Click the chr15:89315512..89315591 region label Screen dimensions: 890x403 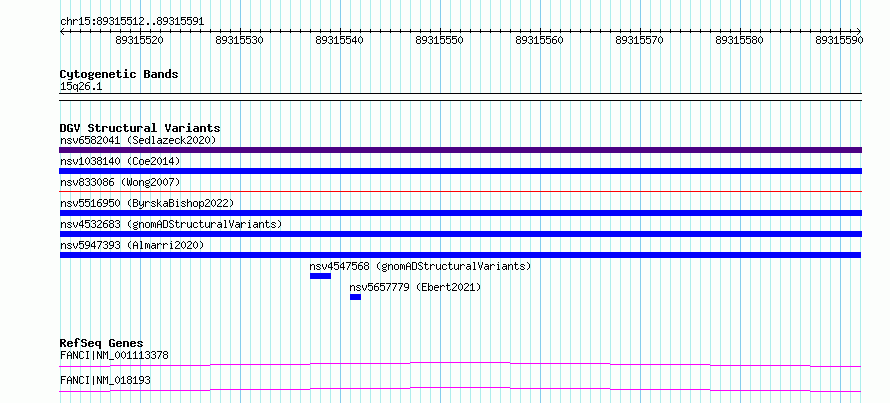click(x=132, y=22)
